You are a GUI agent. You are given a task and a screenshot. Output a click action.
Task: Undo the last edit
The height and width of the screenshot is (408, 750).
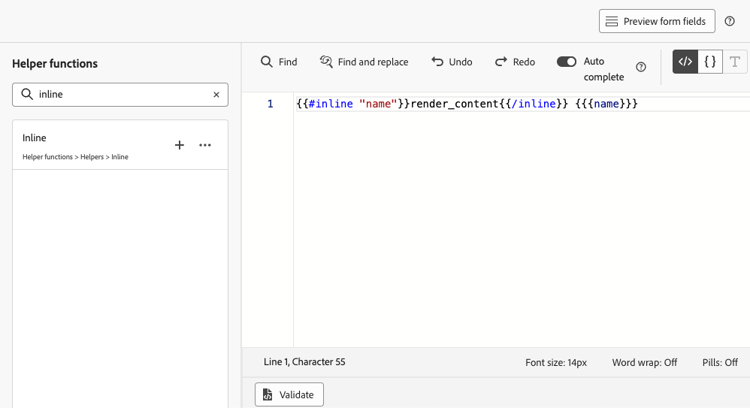[x=452, y=62]
